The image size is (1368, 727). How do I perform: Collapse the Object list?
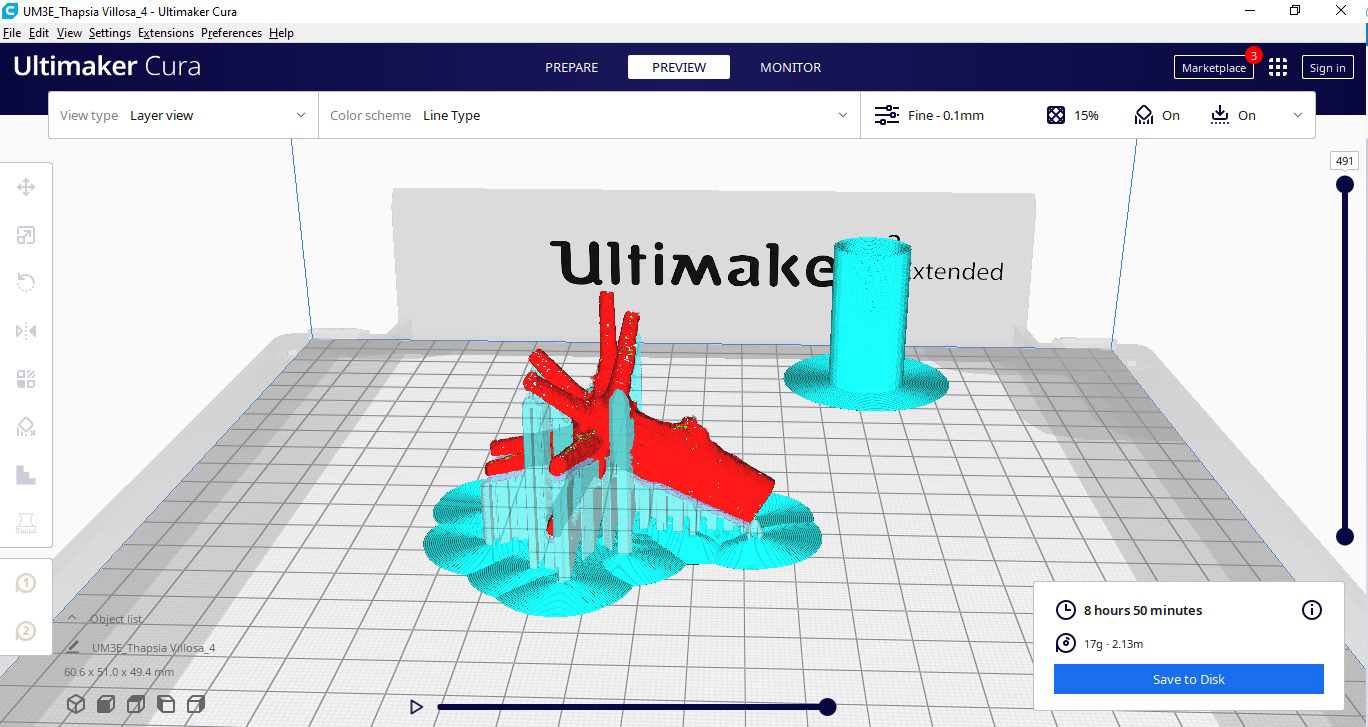tap(73, 619)
